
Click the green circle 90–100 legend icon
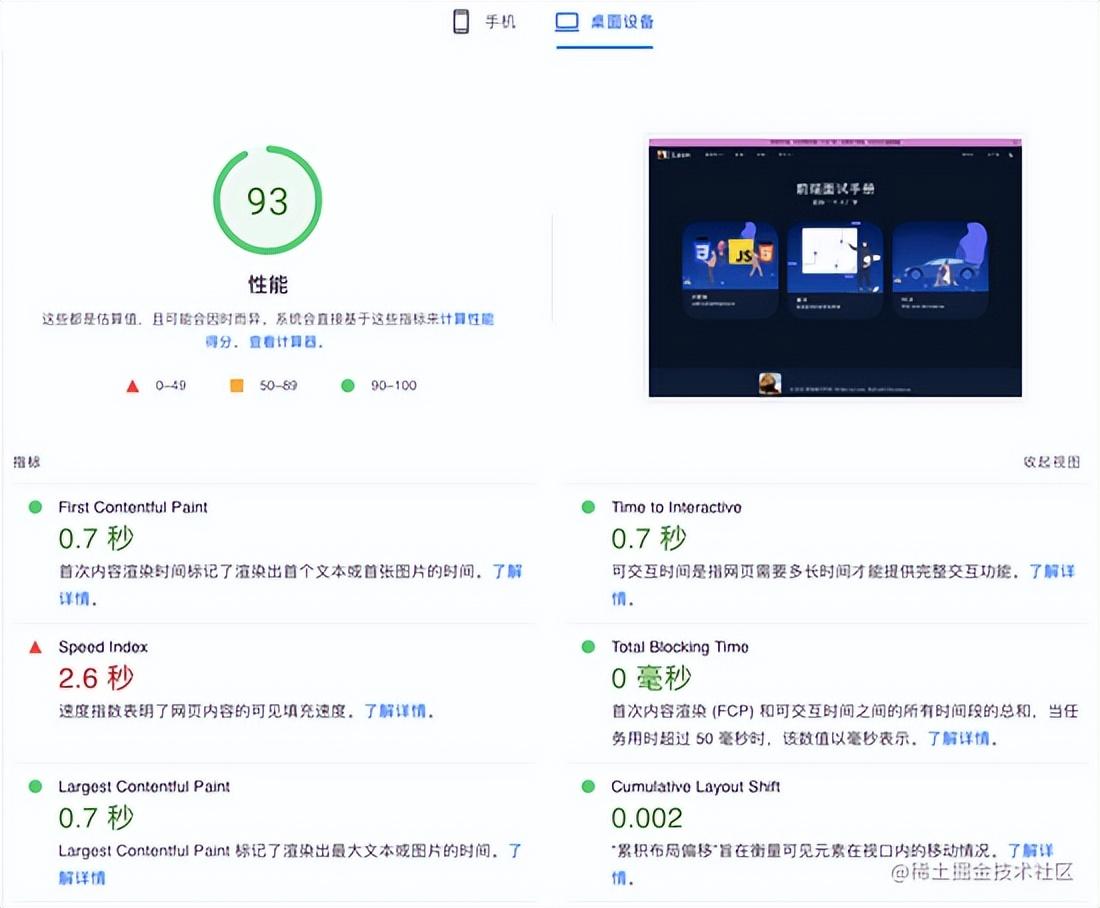(347, 385)
